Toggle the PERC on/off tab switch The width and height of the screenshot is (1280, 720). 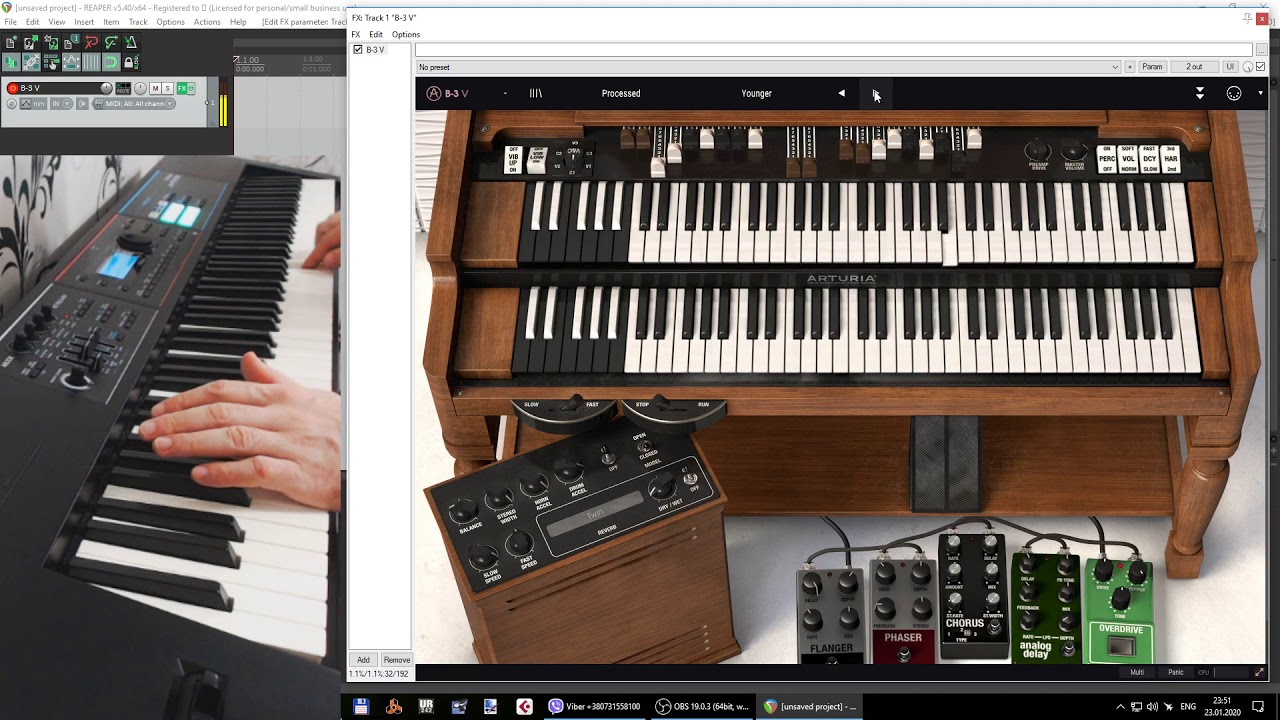1107,159
